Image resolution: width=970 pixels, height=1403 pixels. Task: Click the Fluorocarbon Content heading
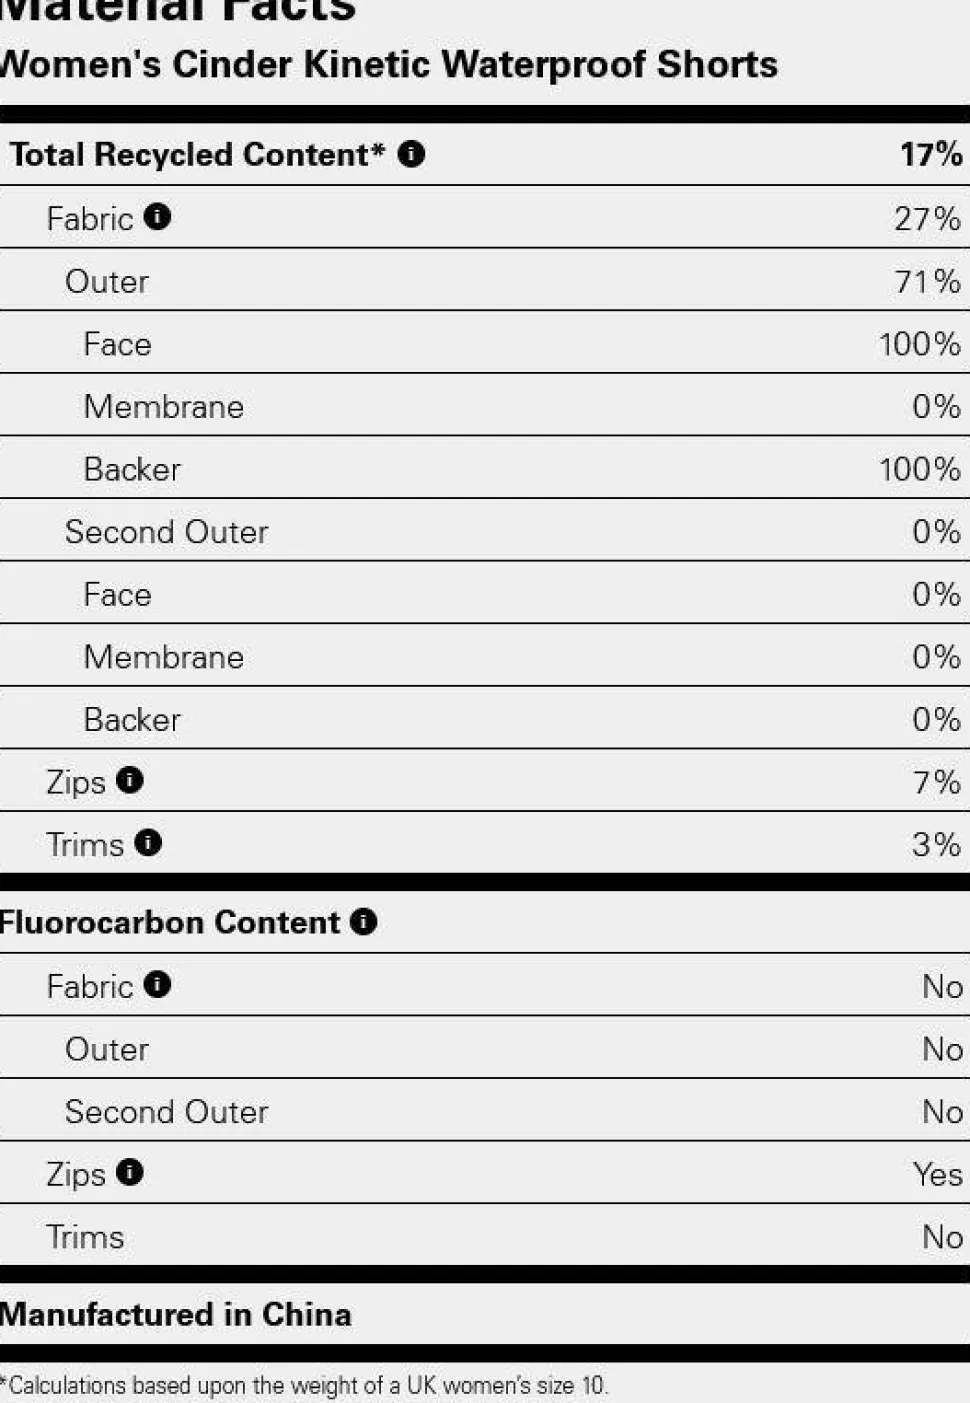[x=170, y=922]
